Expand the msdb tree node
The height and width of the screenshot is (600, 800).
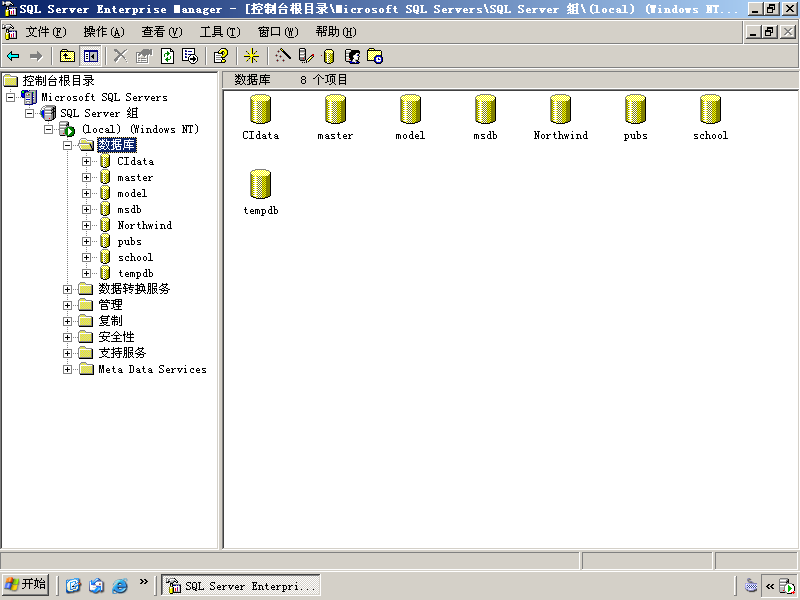86,209
